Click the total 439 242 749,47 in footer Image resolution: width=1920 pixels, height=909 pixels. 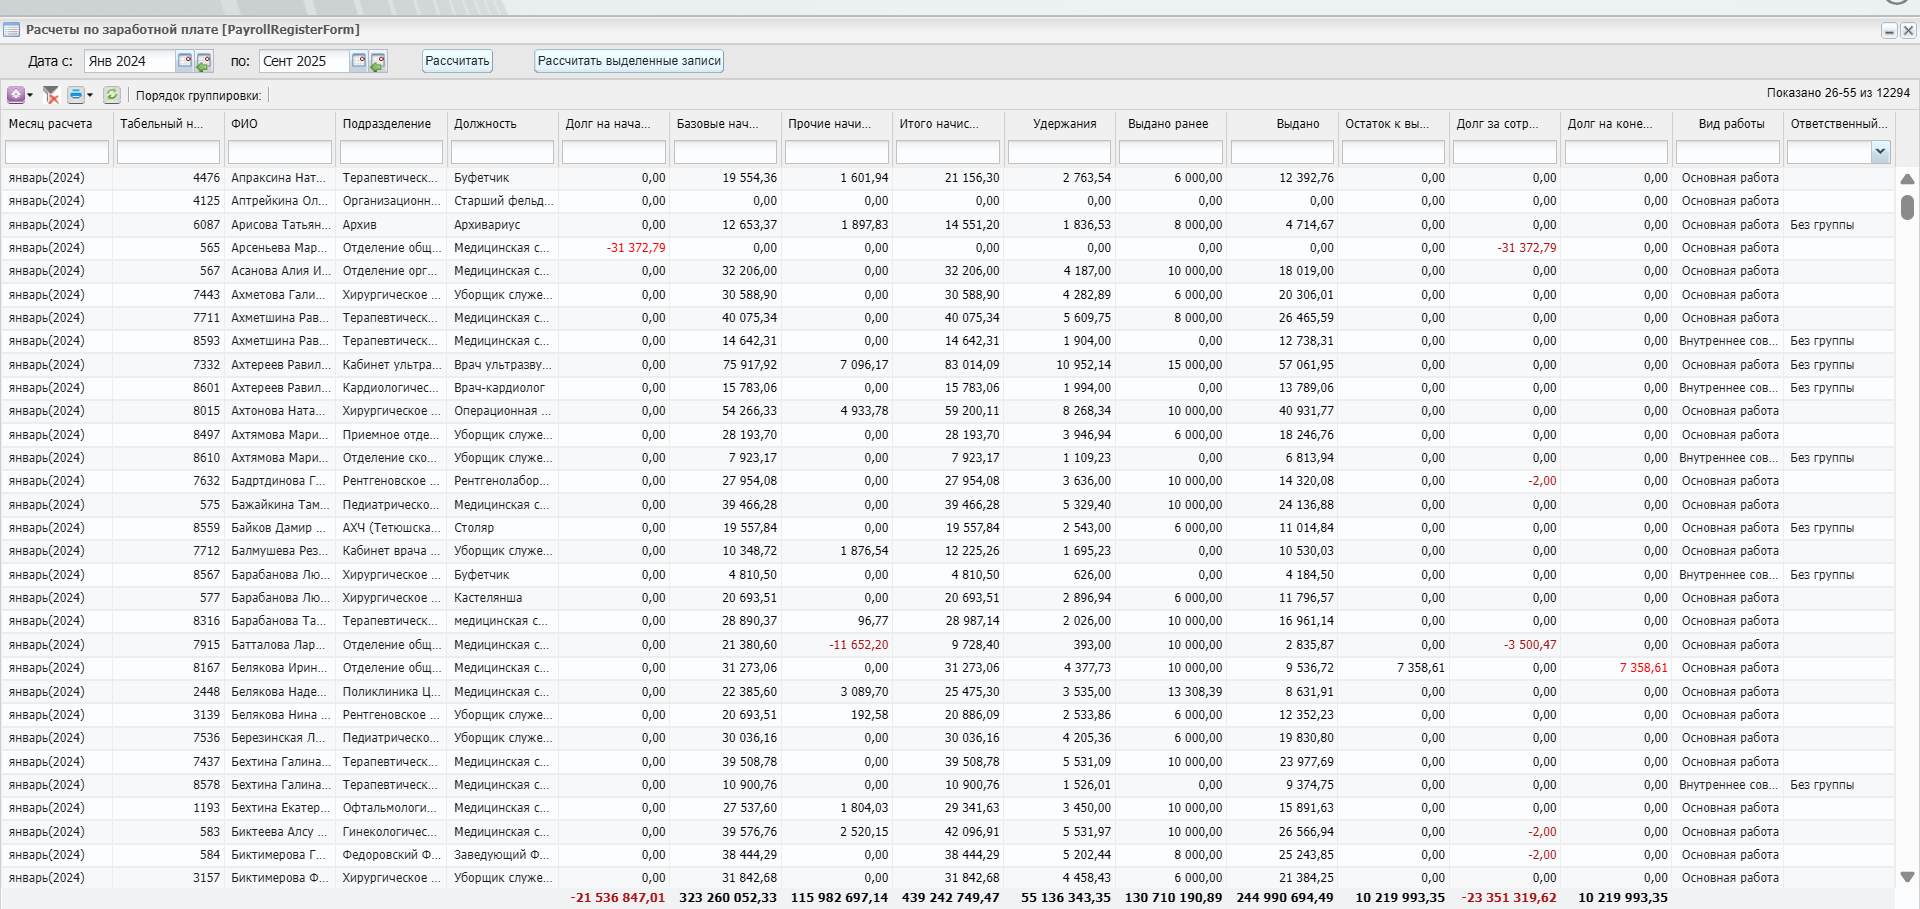[950, 898]
